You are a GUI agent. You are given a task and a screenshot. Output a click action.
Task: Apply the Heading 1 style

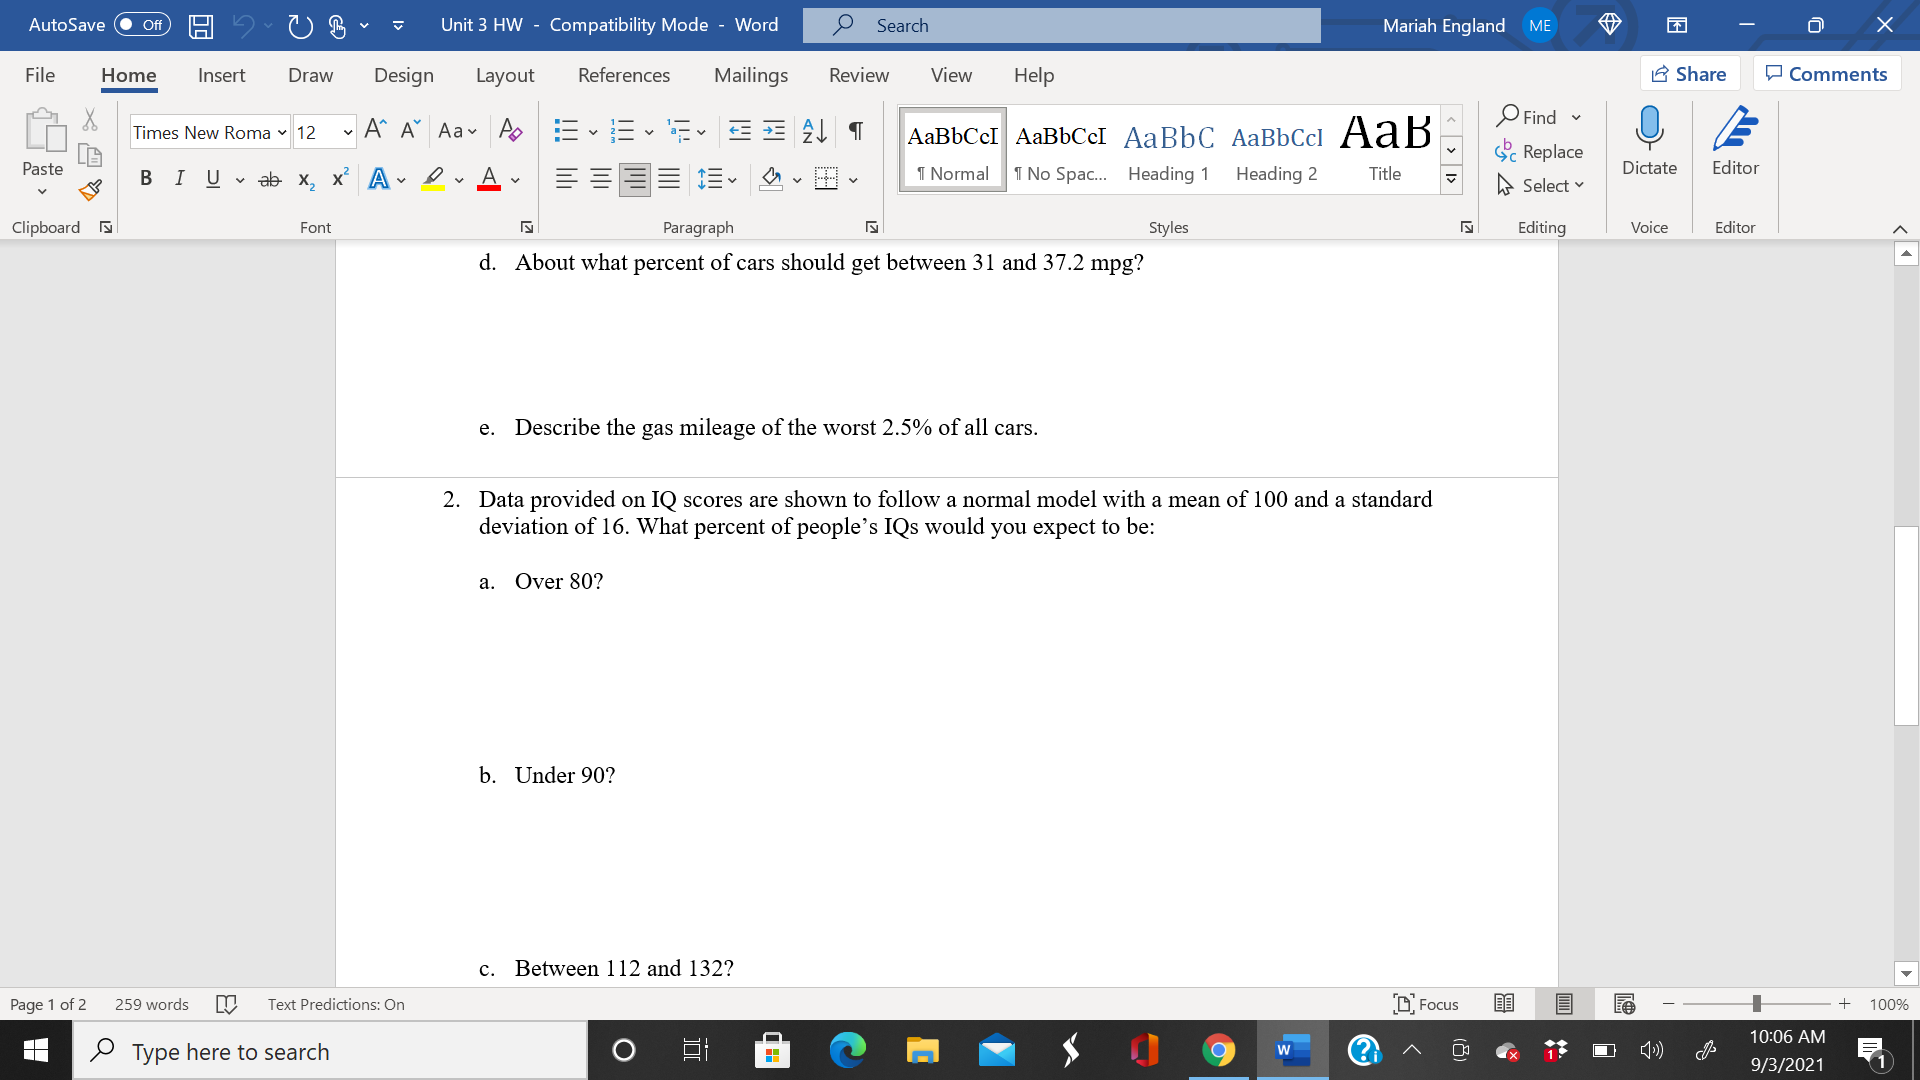click(x=1167, y=150)
